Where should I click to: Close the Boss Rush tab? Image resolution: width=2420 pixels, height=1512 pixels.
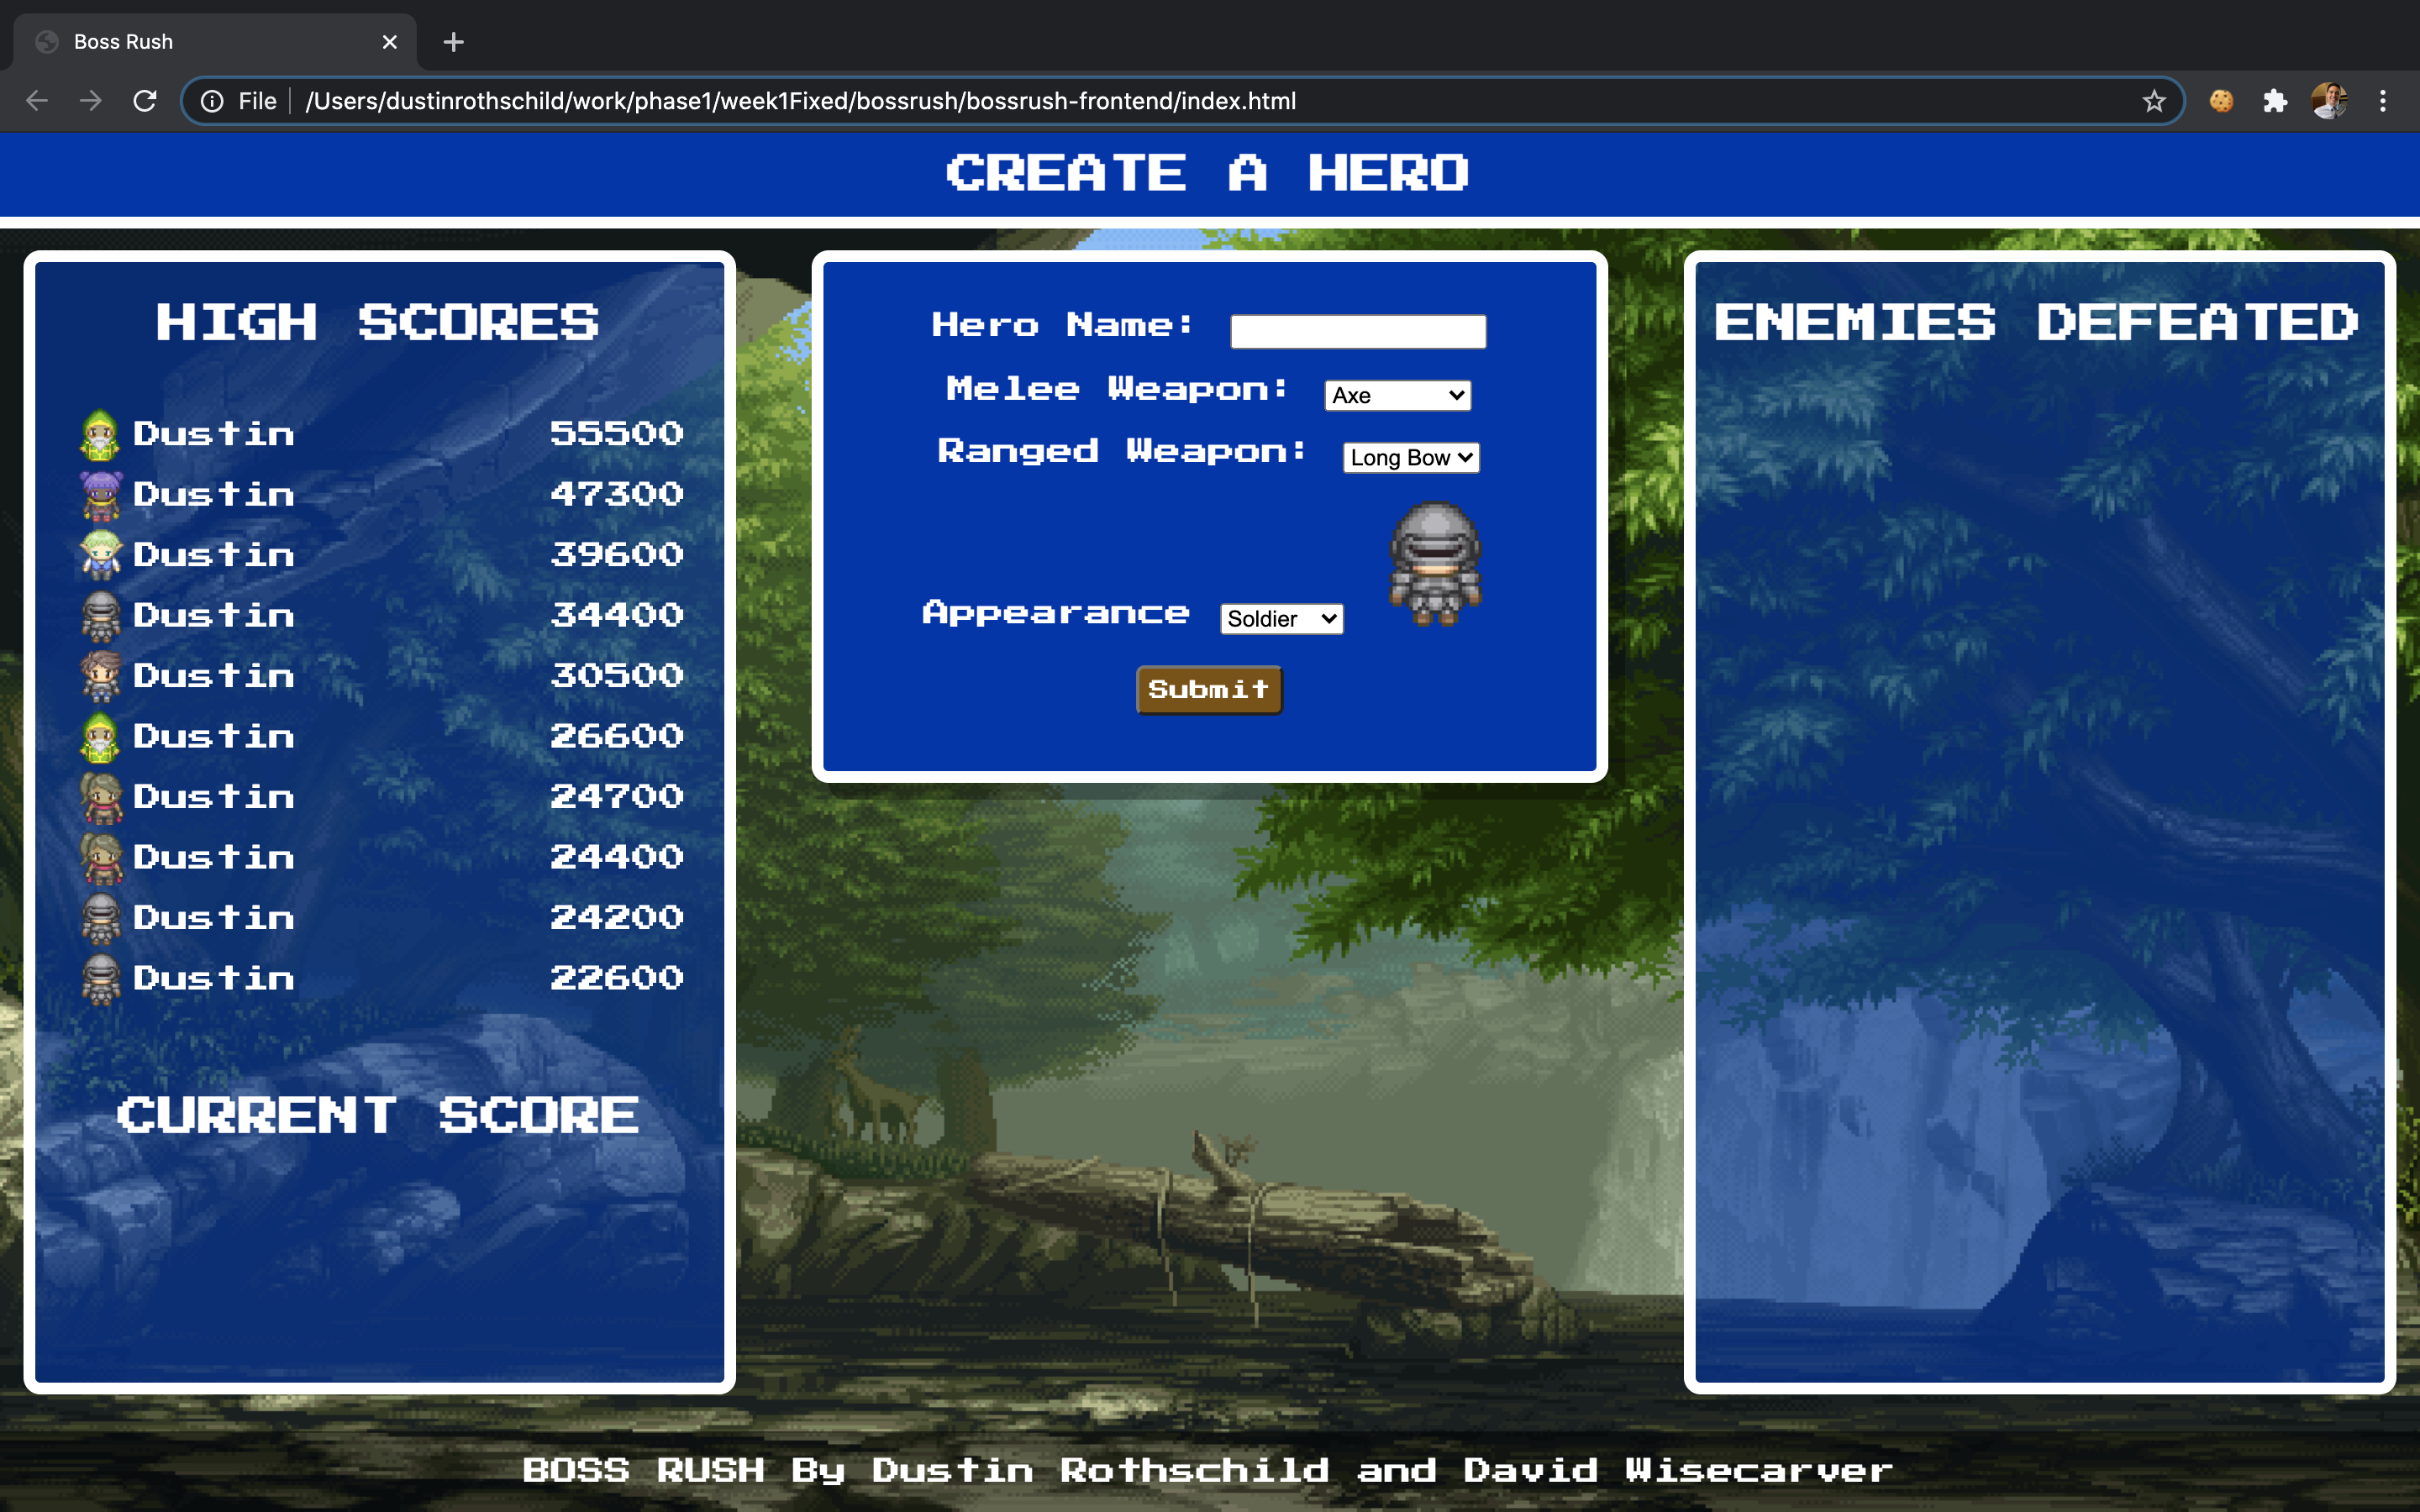(390, 42)
